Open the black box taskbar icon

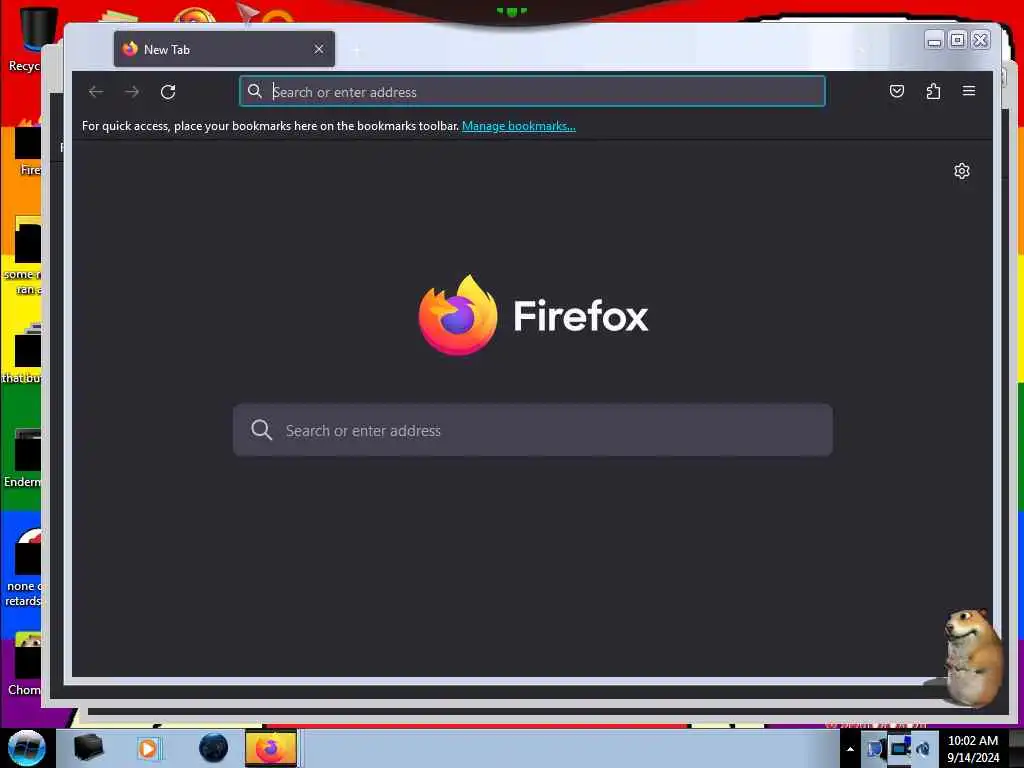point(88,748)
